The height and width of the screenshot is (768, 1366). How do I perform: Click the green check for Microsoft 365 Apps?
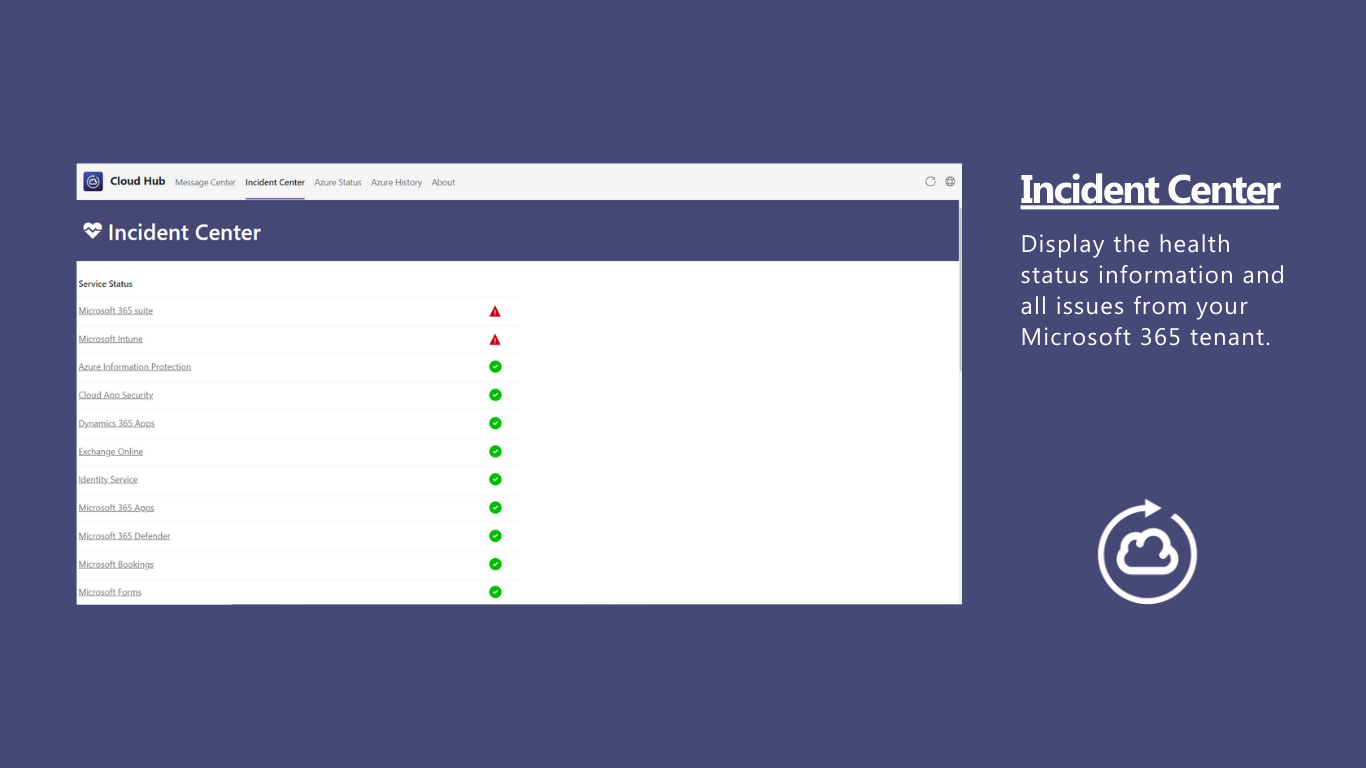coord(495,508)
